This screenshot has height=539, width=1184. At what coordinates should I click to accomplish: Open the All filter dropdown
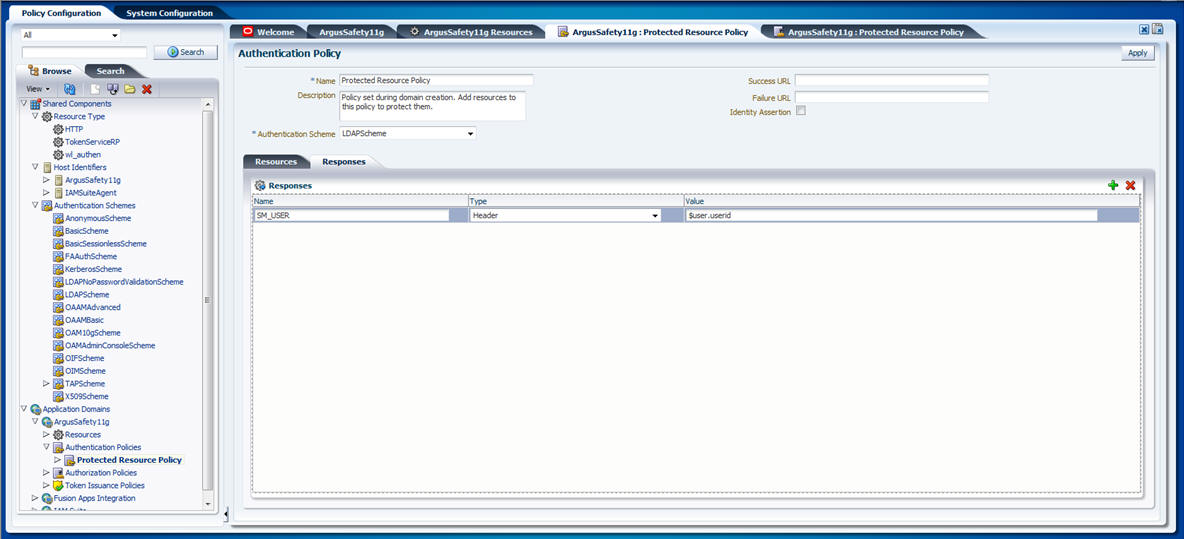(115, 35)
